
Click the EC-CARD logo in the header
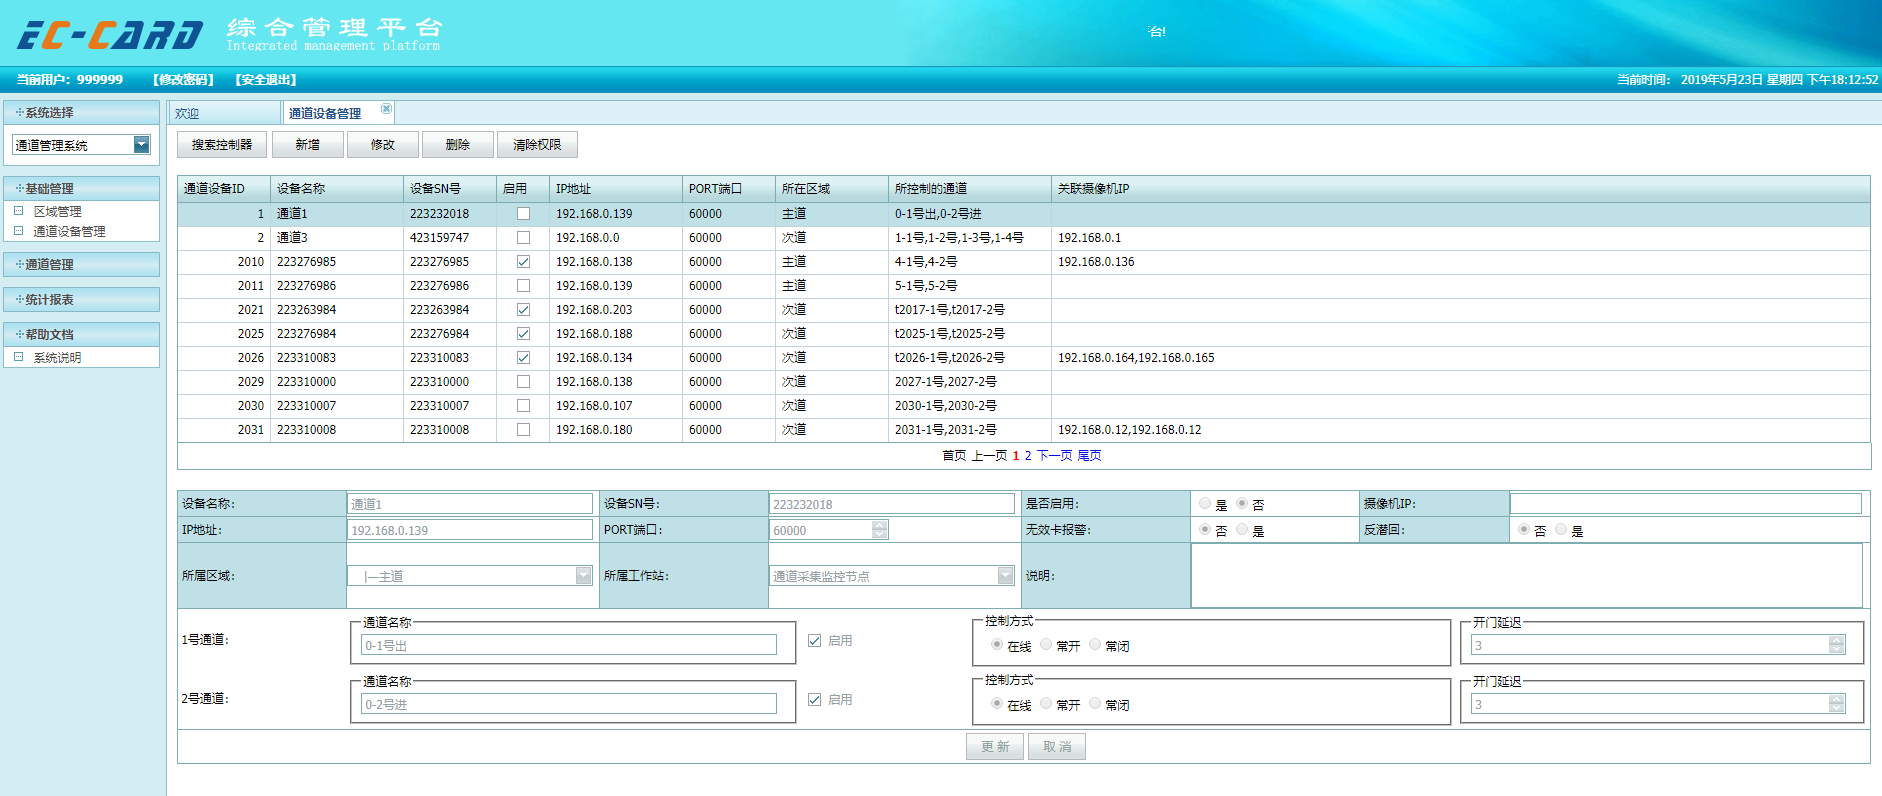[110, 35]
